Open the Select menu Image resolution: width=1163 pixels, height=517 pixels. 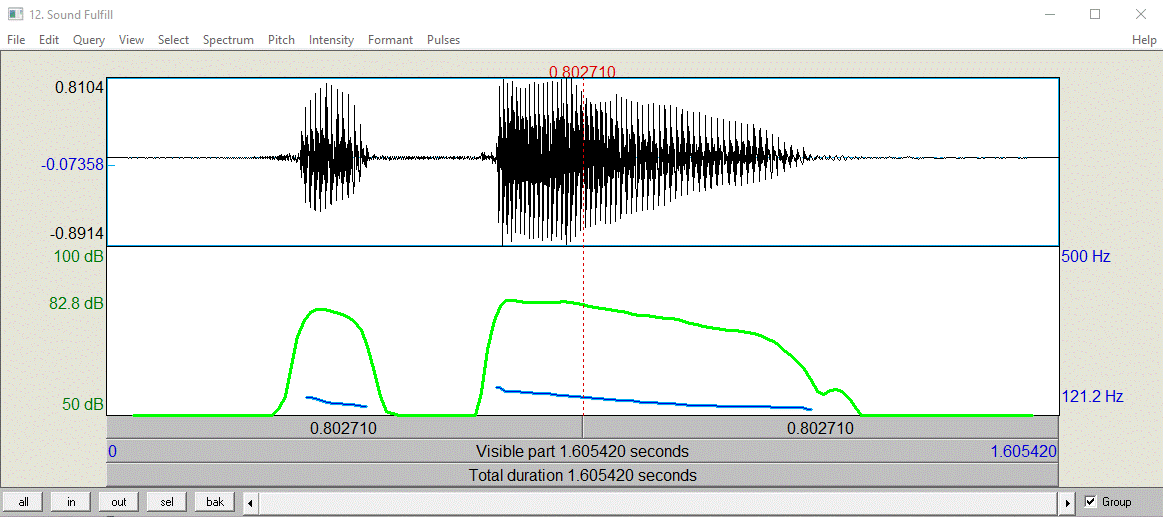[x=174, y=40]
